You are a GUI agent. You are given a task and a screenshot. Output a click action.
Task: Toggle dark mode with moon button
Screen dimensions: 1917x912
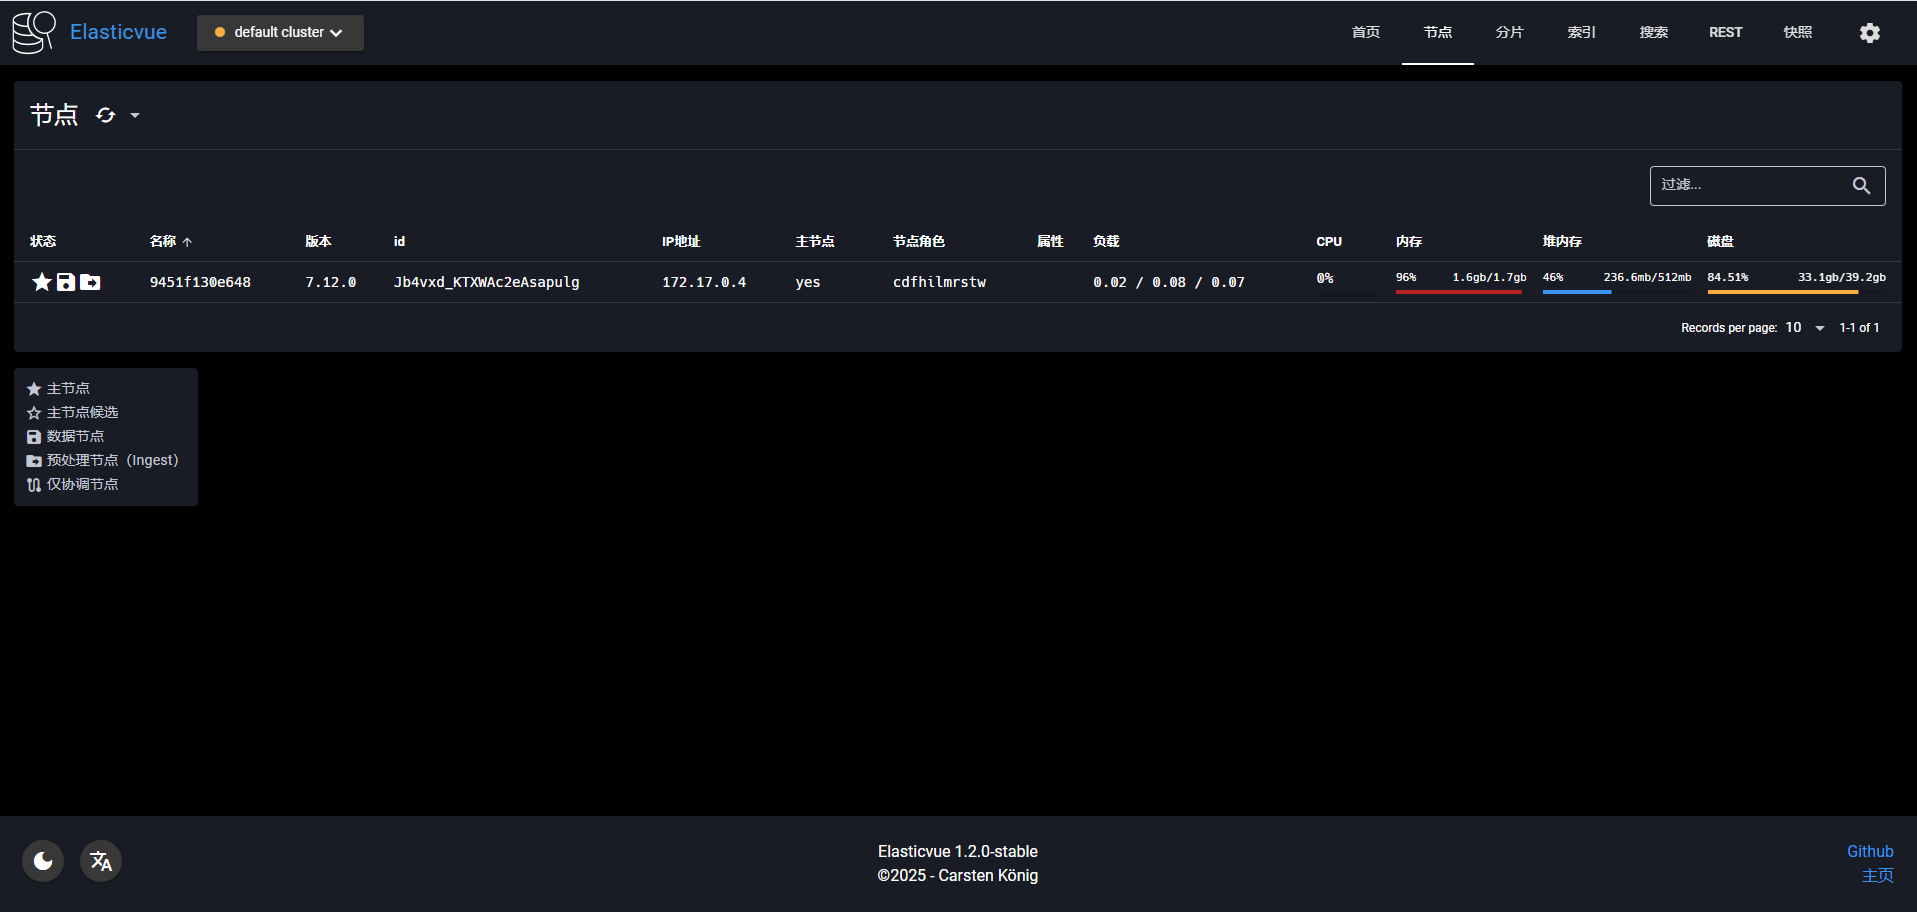pyautogui.click(x=43, y=861)
